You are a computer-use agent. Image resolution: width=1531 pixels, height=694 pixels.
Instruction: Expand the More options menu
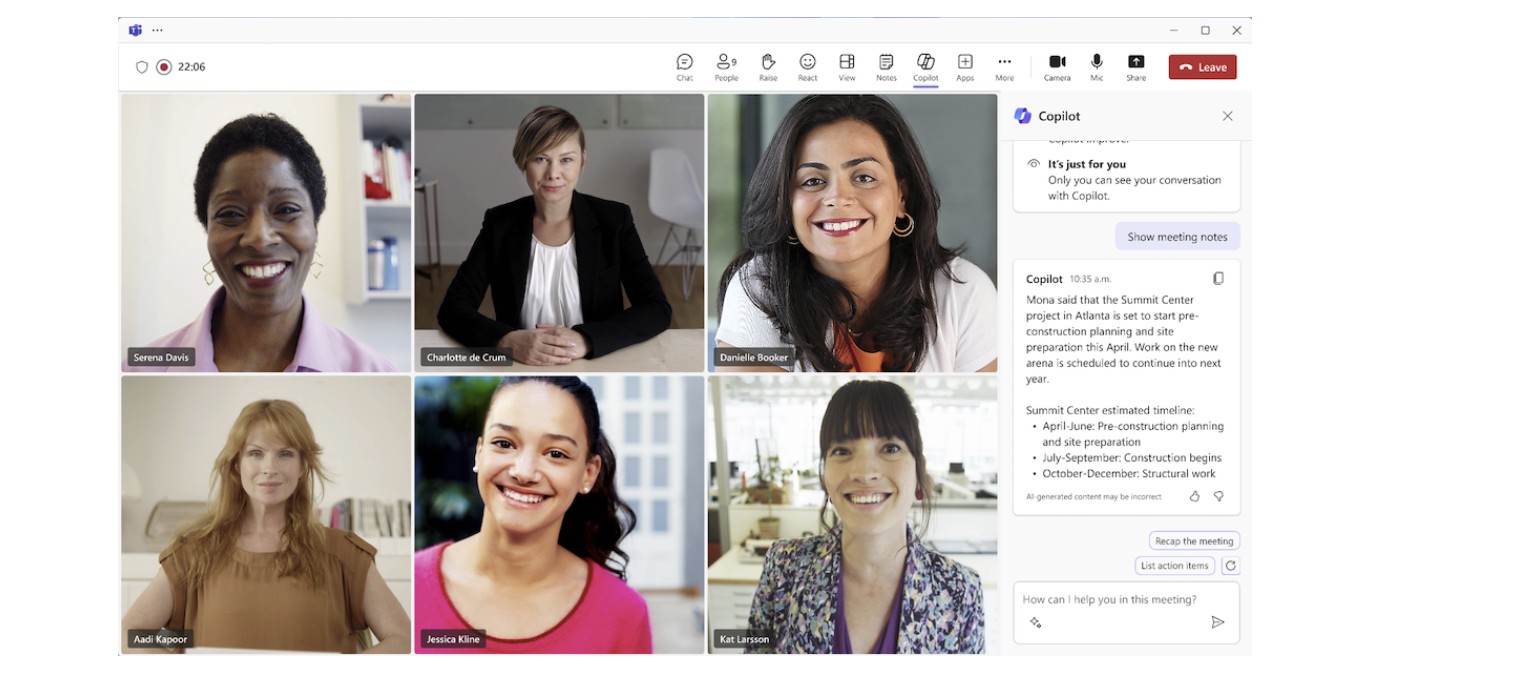[1004, 66]
